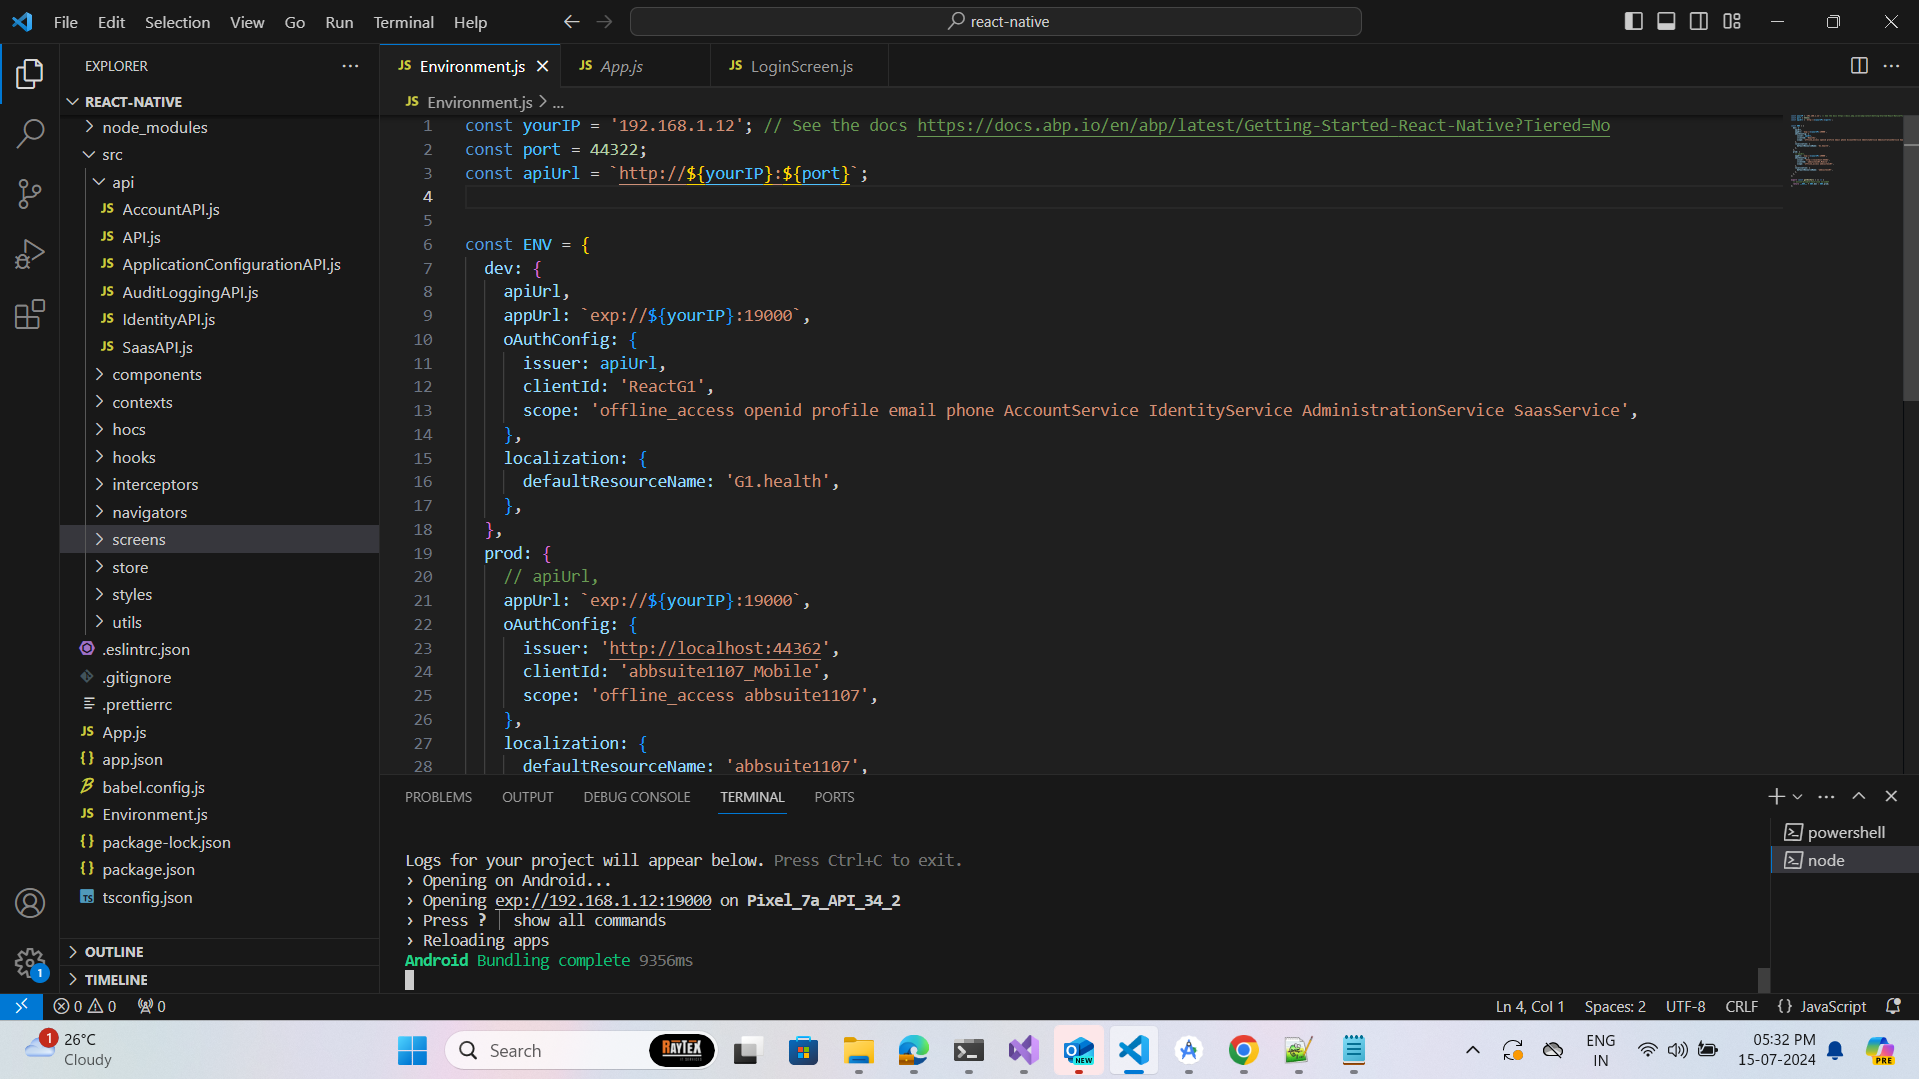Expand the screens folder
1919x1079 pixels.
(139, 539)
